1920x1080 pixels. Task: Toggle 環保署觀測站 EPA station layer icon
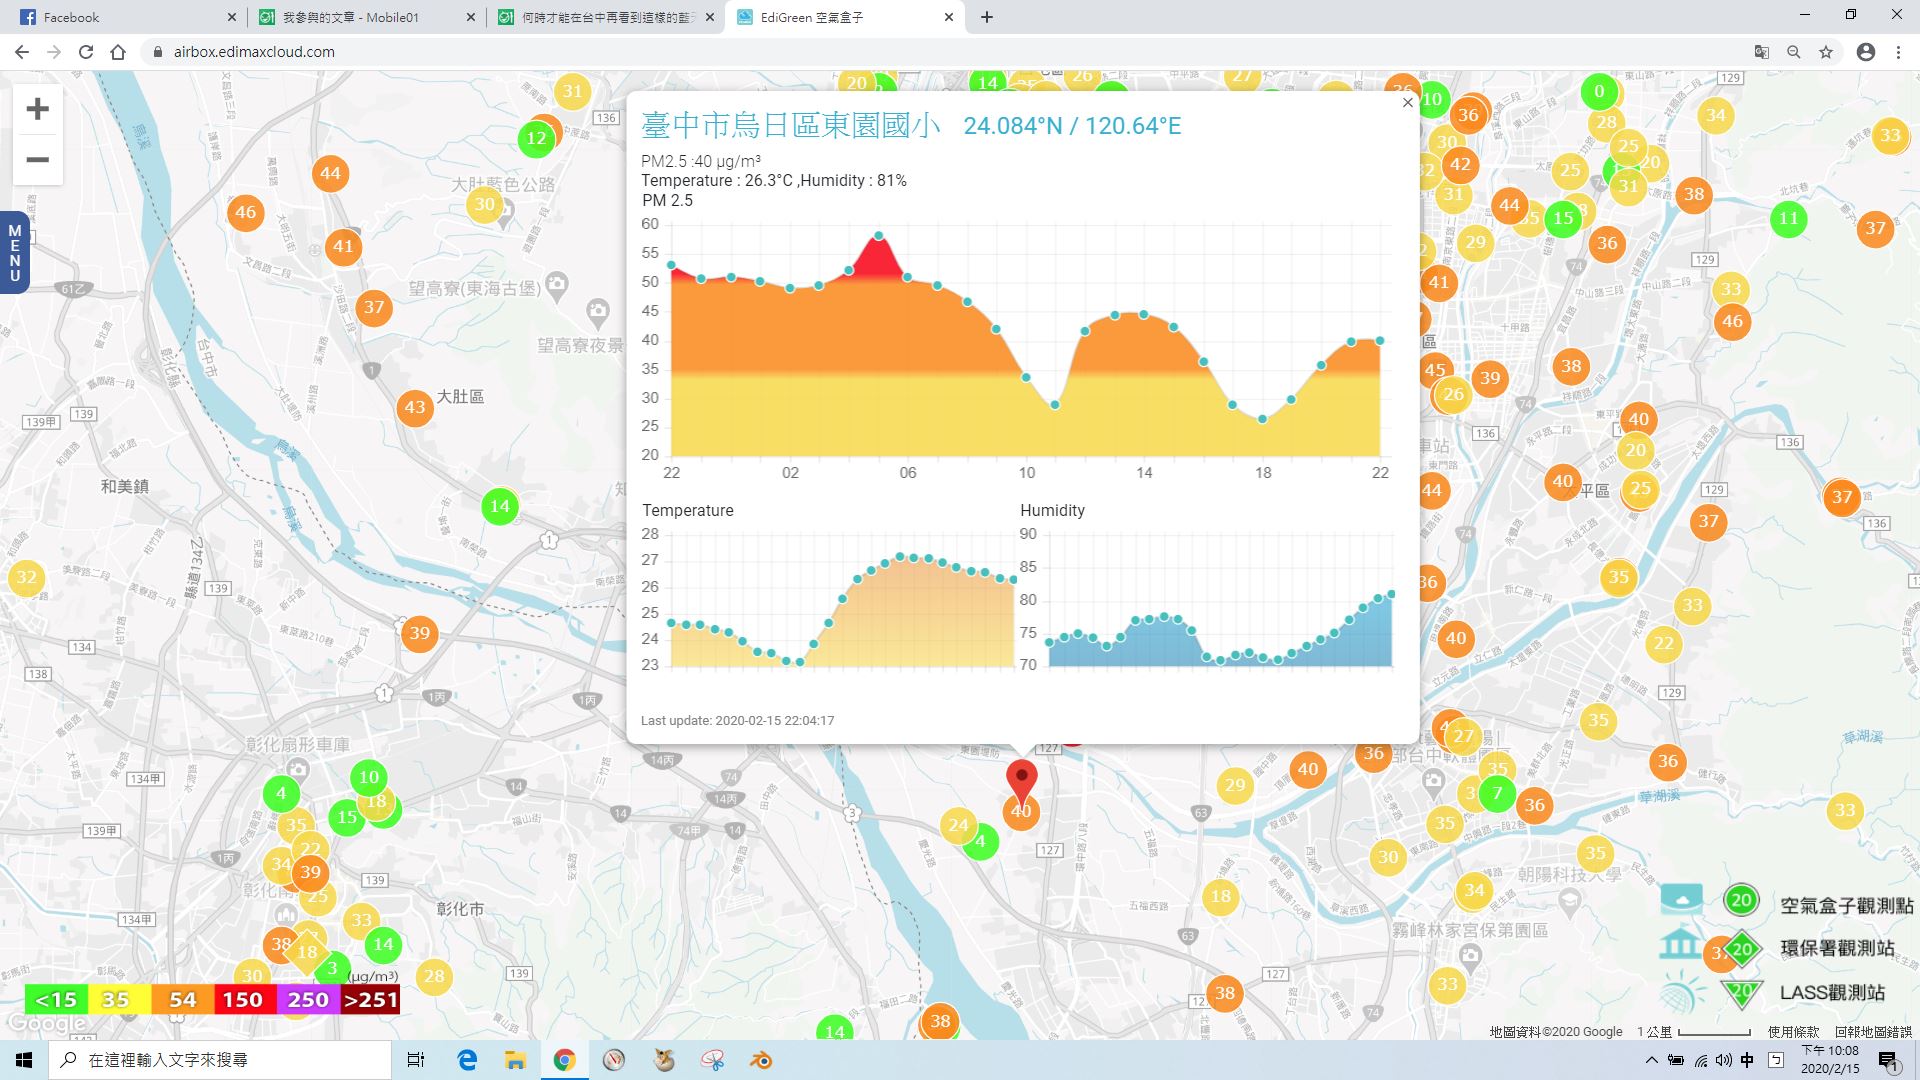pos(1680,945)
